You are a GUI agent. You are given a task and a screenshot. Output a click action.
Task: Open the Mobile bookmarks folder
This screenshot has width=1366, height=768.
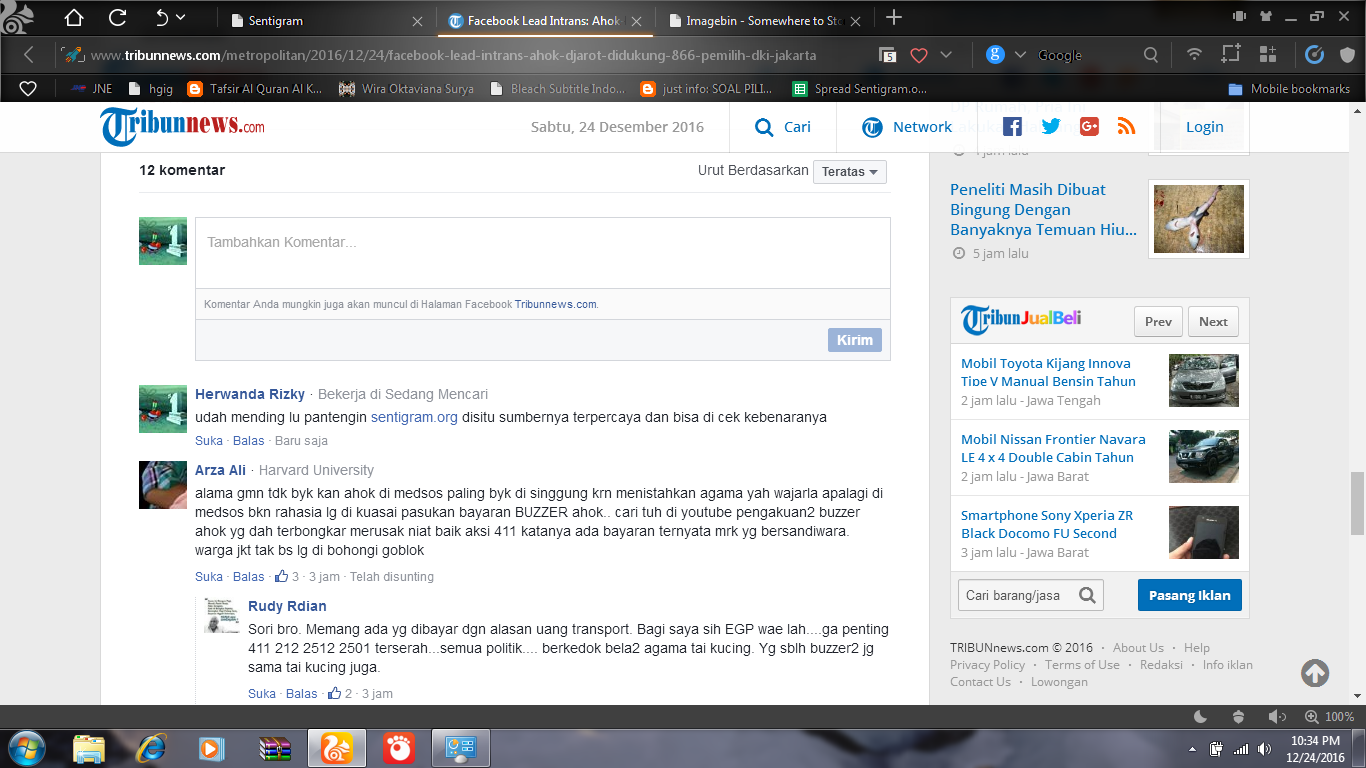click(1289, 88)
